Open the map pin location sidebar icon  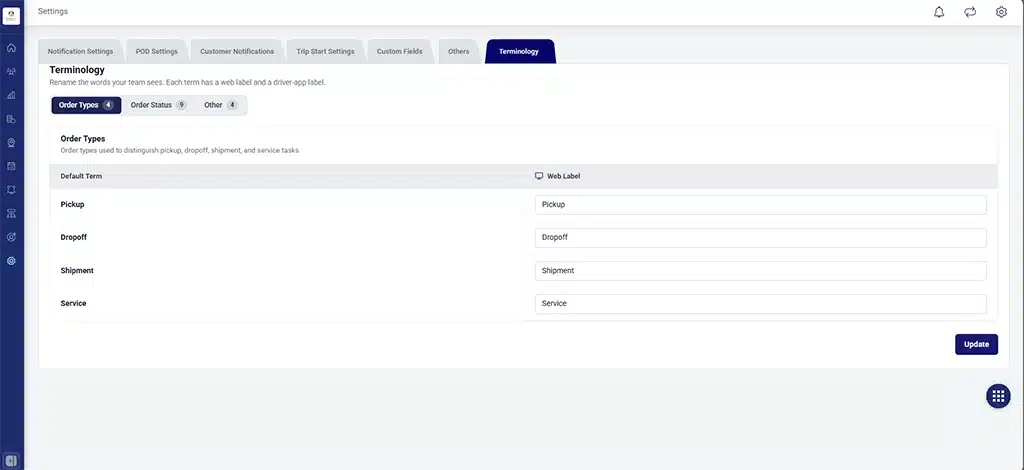click(11, 142)
